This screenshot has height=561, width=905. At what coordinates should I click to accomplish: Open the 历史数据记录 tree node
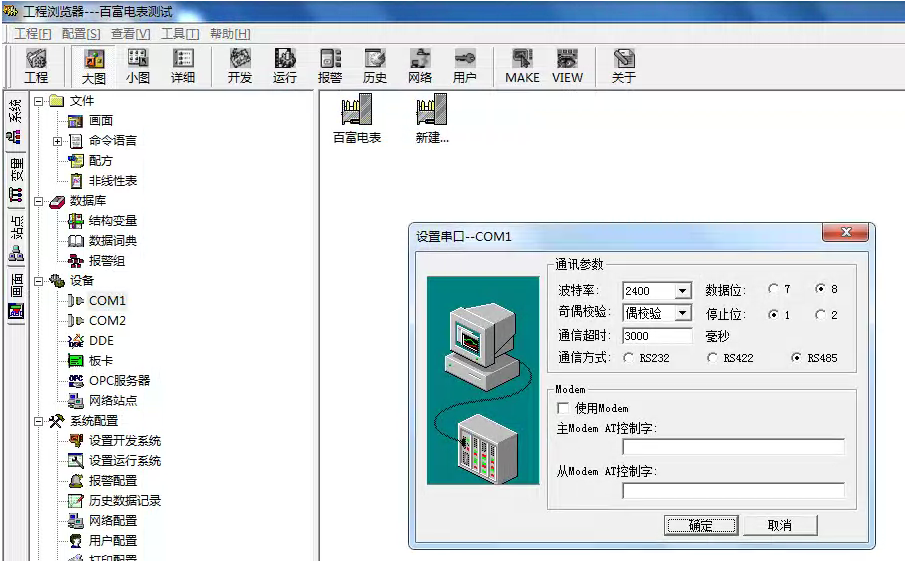(125, 501)
